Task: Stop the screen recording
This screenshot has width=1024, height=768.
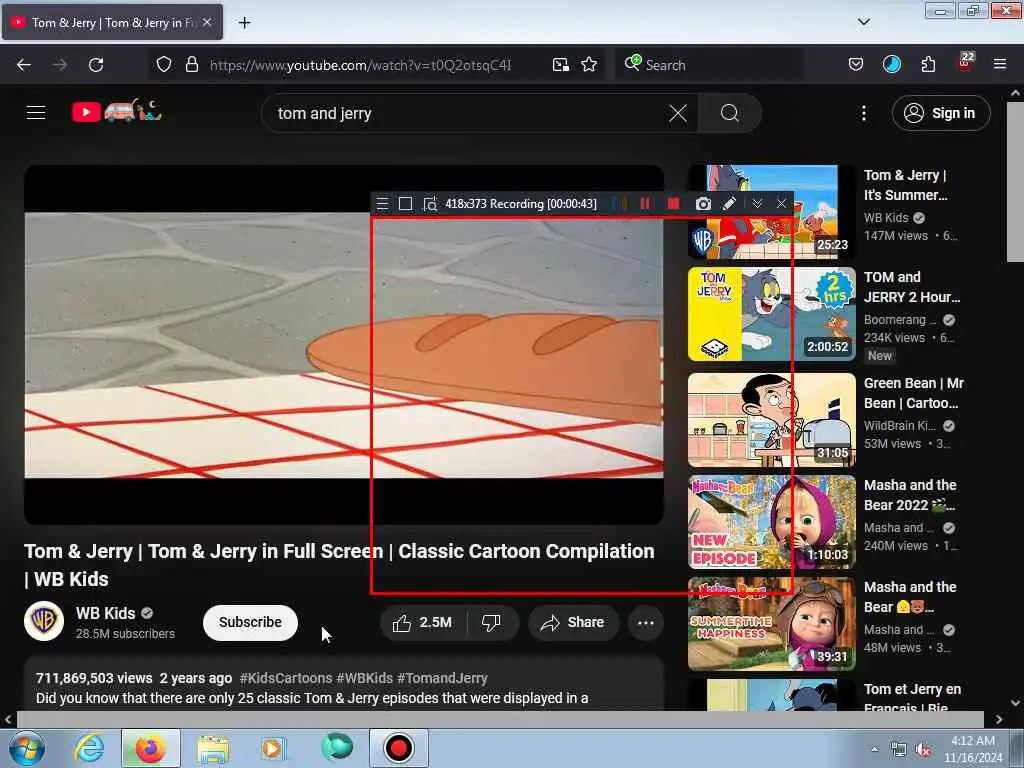Action: [673, 204]
